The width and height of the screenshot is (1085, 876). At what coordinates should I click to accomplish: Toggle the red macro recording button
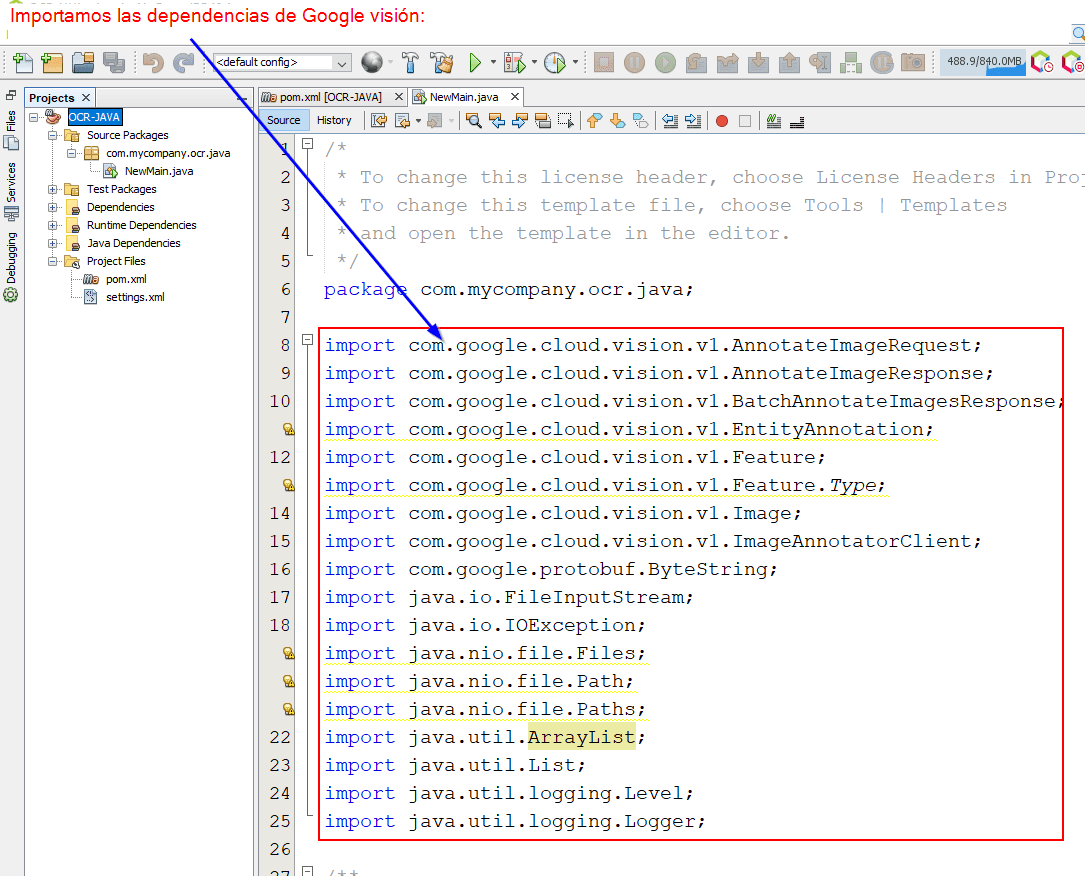coord(721,121)
